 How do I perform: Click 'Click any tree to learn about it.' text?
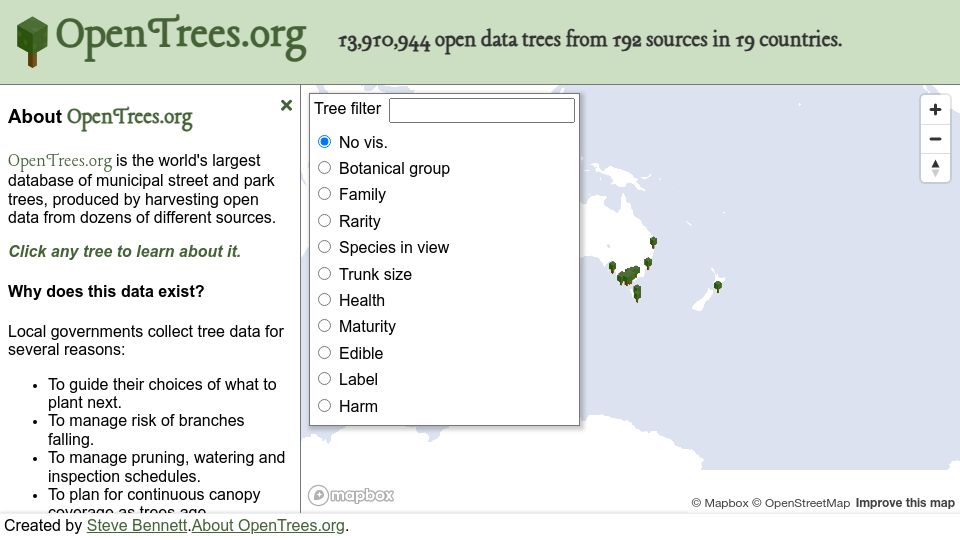[124, 252]
